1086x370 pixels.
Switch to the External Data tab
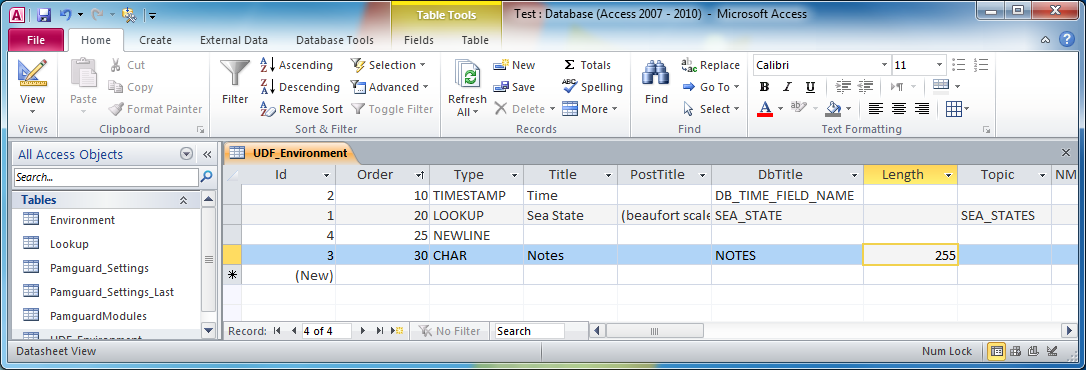(x=233, y=40)
